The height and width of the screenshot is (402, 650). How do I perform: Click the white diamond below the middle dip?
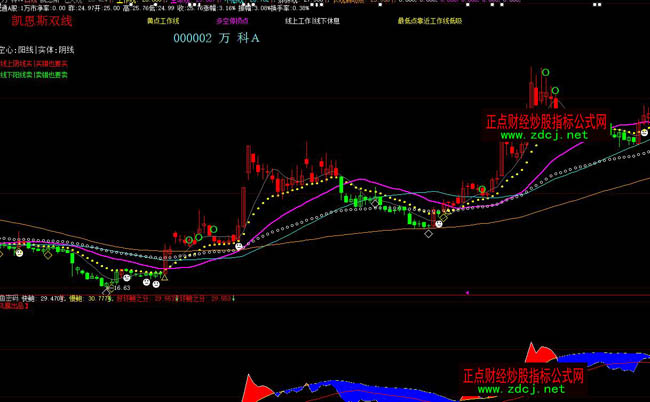(x=428, y=234)
